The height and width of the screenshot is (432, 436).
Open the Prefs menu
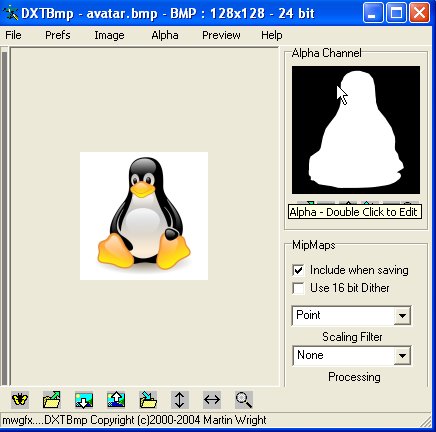coord(58,35)
